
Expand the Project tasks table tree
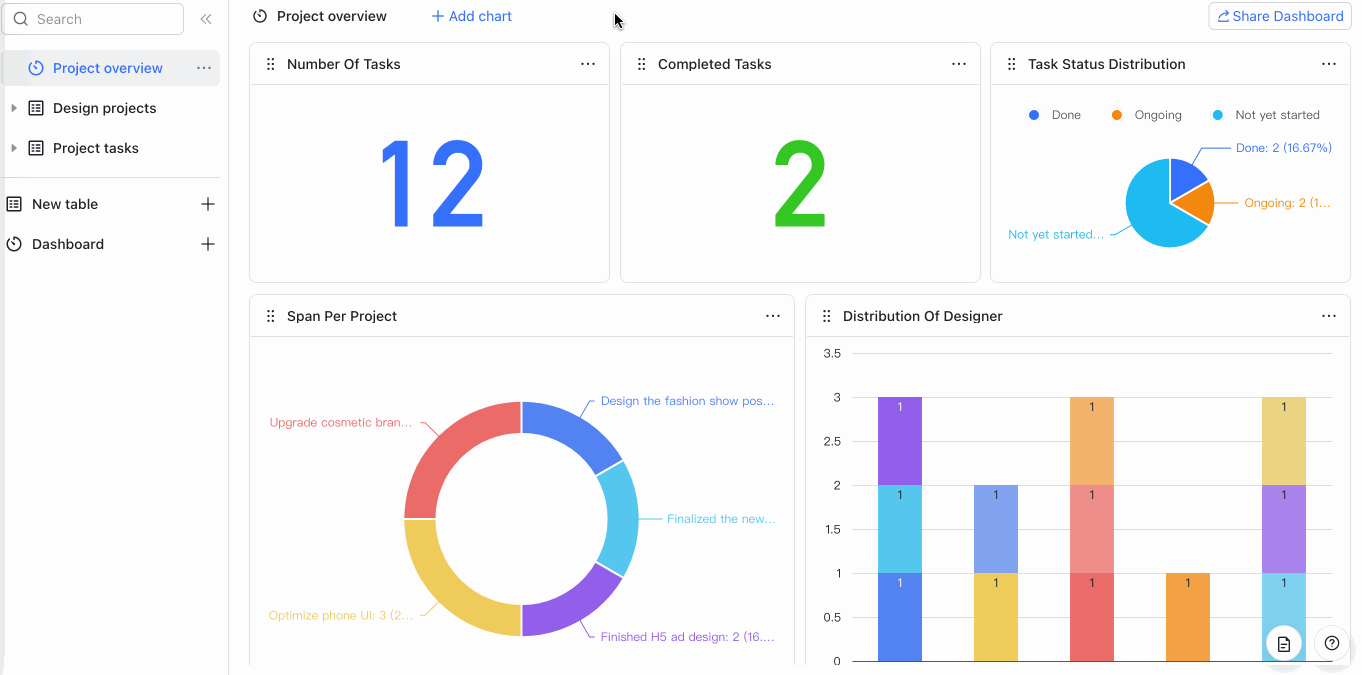pos(14,148)
